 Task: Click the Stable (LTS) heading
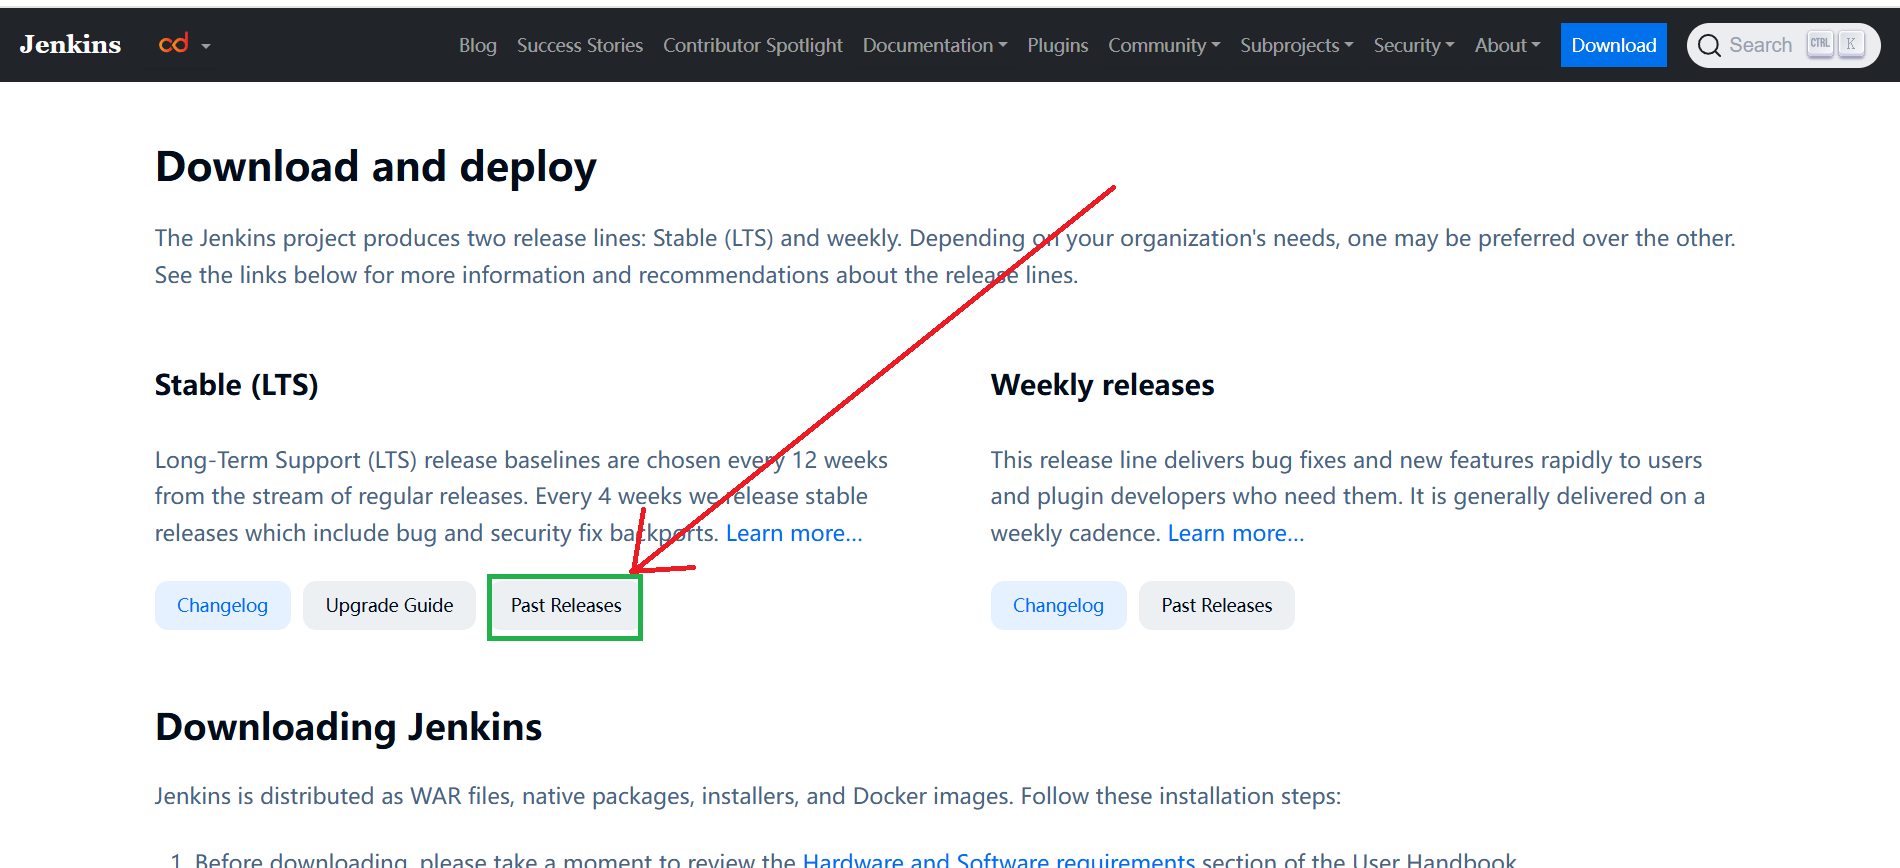tap(236, 385)
